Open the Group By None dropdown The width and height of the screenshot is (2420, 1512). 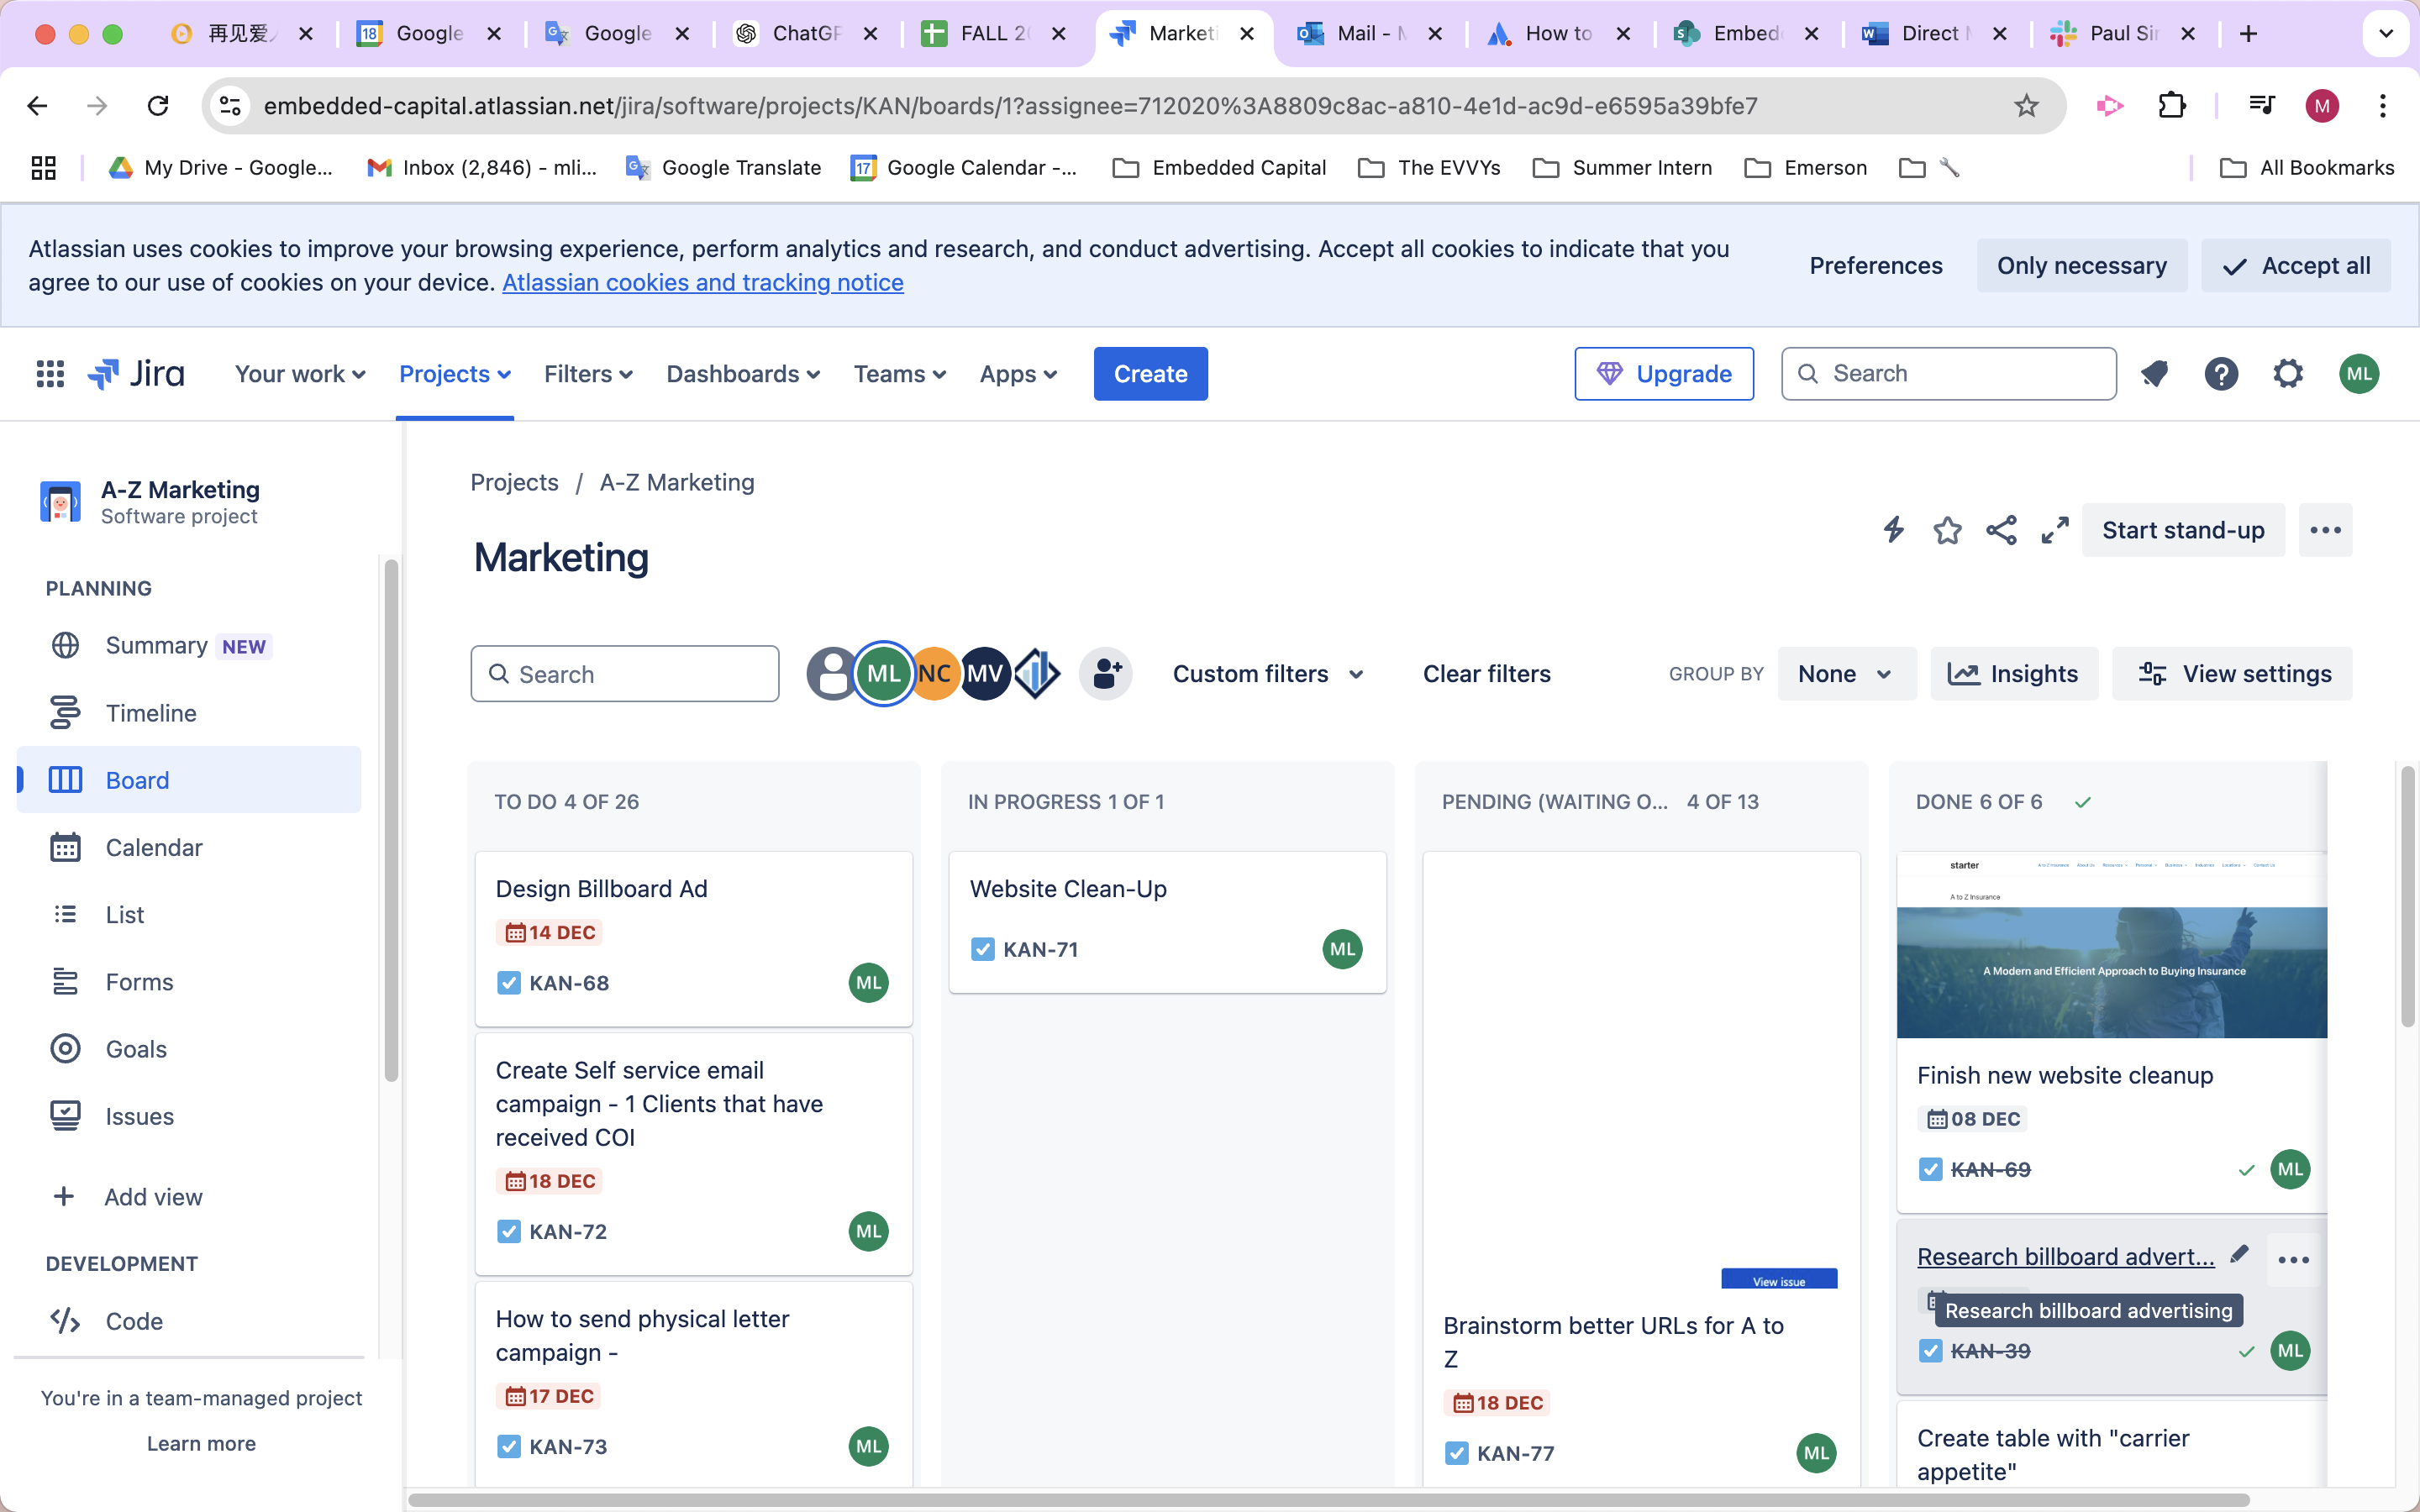point(1845,673)
